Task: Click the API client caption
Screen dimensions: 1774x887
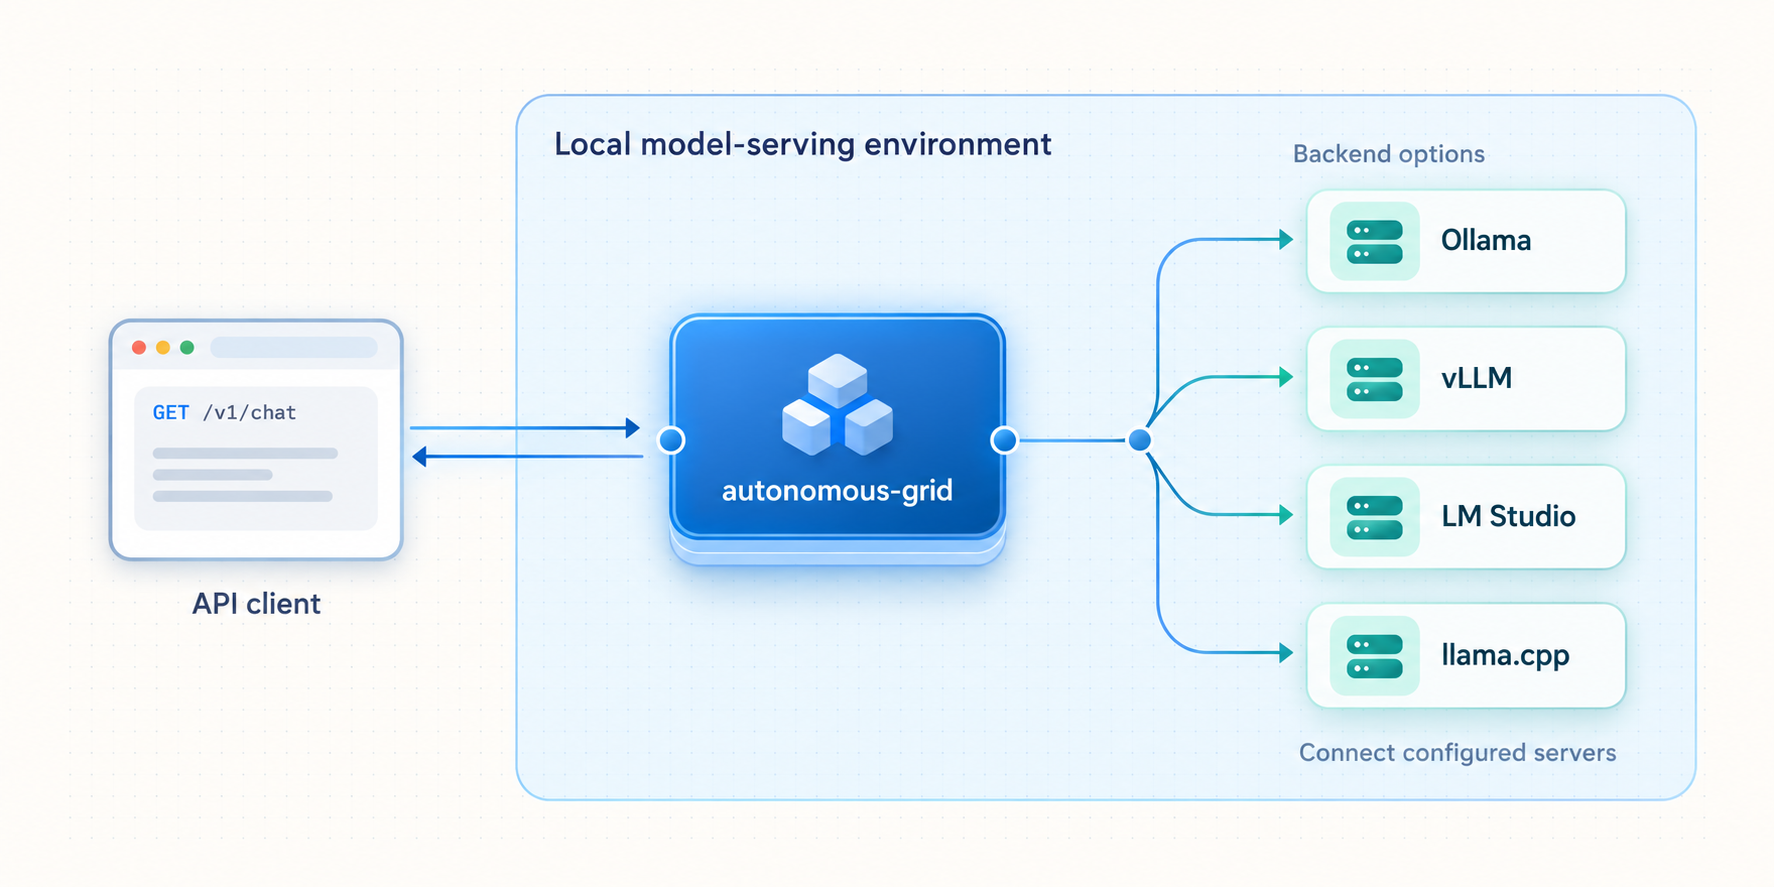Action: tap(256, 604)
